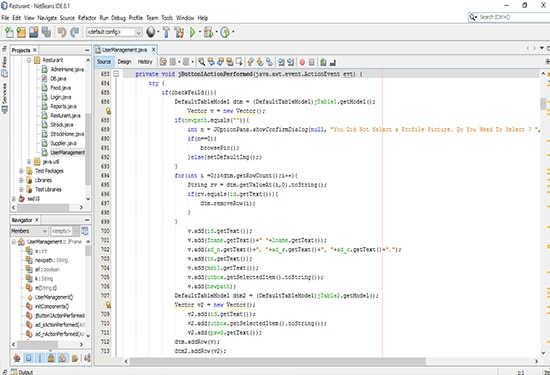Viewport: 550px width, 375px height.
Task: Open the Output window button
Action: tap(22, 372)
